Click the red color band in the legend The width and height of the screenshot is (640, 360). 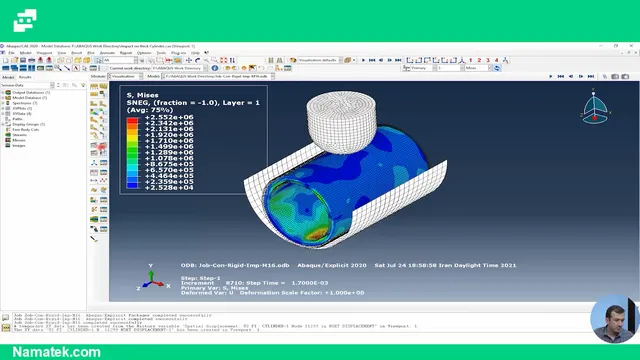click(x=132, y=120)
